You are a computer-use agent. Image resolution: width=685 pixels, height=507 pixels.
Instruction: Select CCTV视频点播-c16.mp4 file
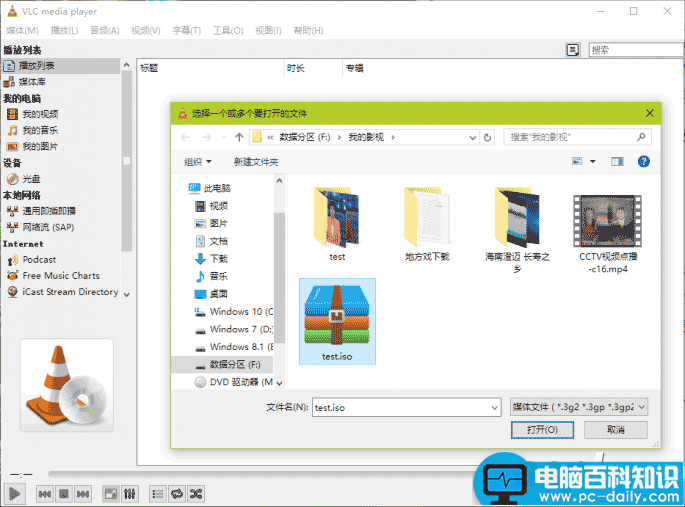click(x=608, y=235)
